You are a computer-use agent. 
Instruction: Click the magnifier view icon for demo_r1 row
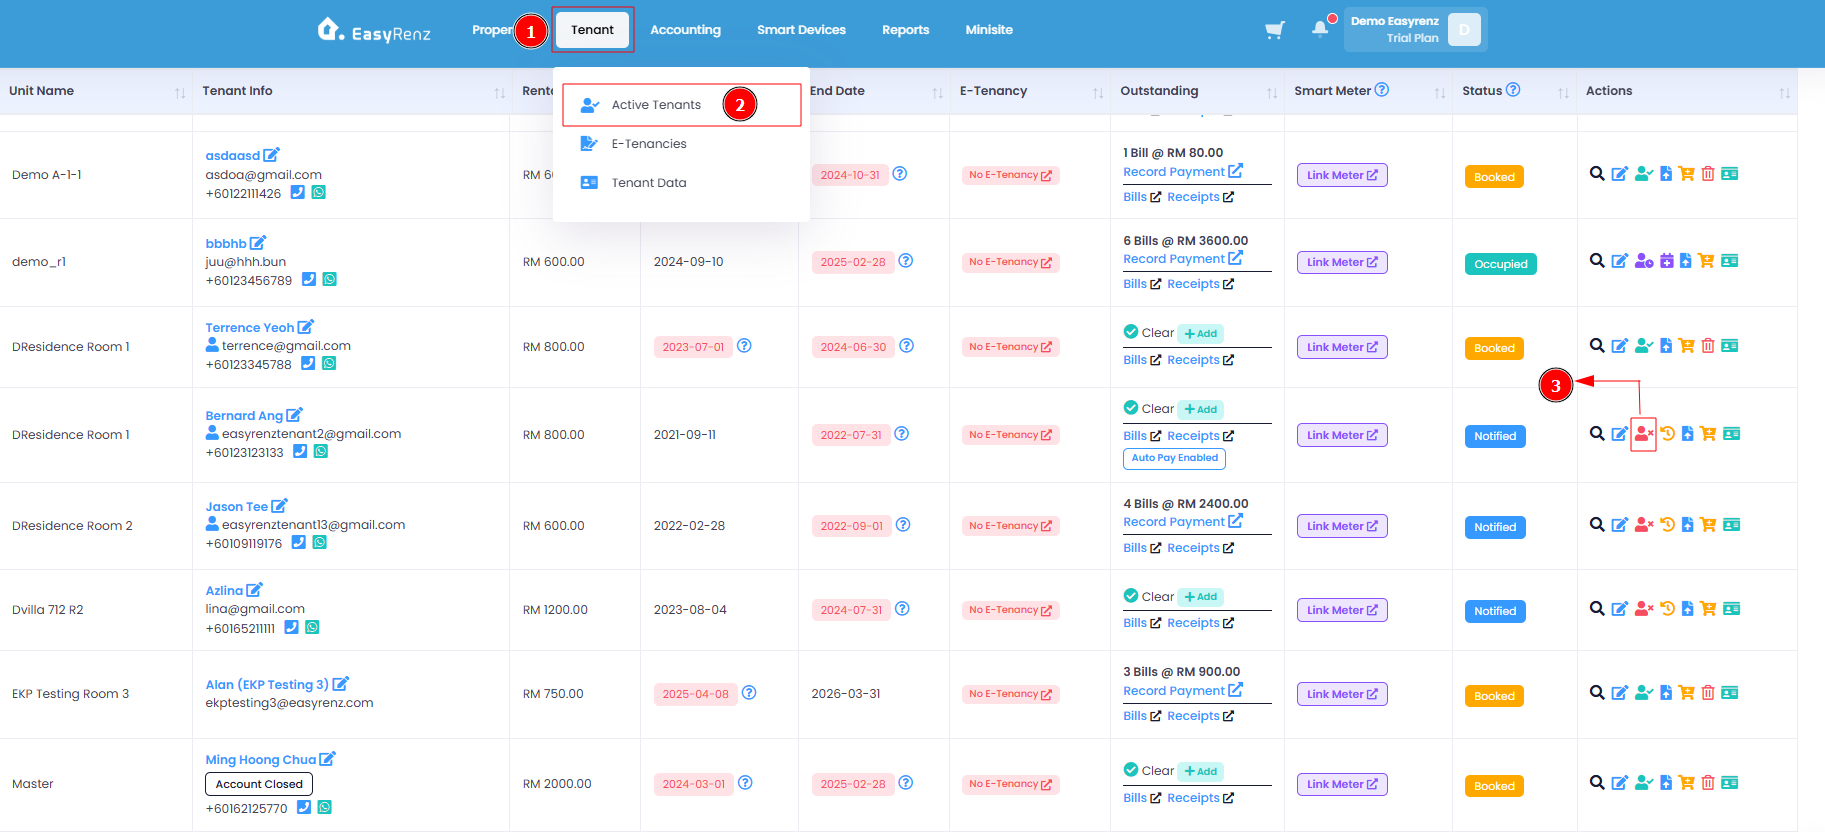coord(1597,261)
